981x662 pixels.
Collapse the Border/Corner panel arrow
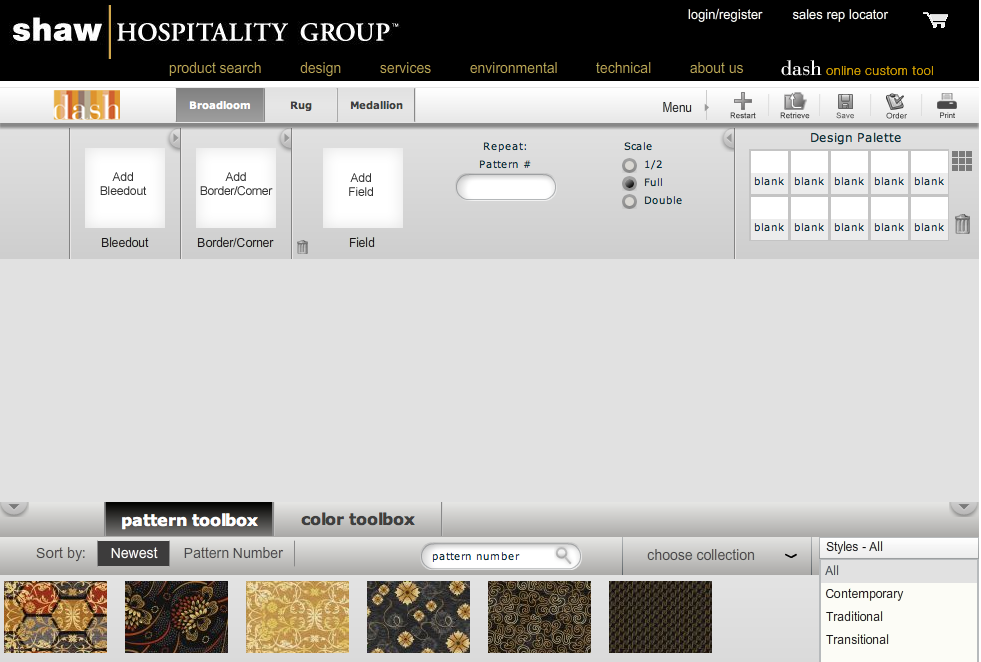click(x=286, y=138)
